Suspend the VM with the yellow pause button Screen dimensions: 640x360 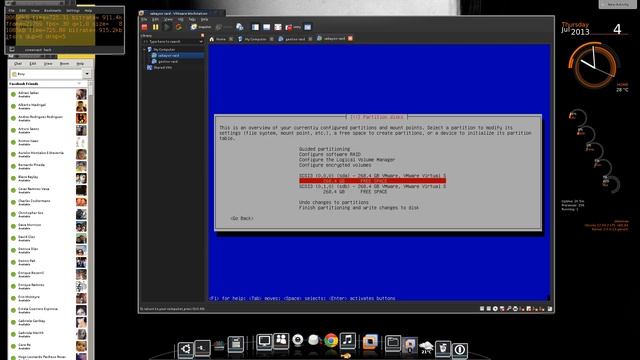156,27
